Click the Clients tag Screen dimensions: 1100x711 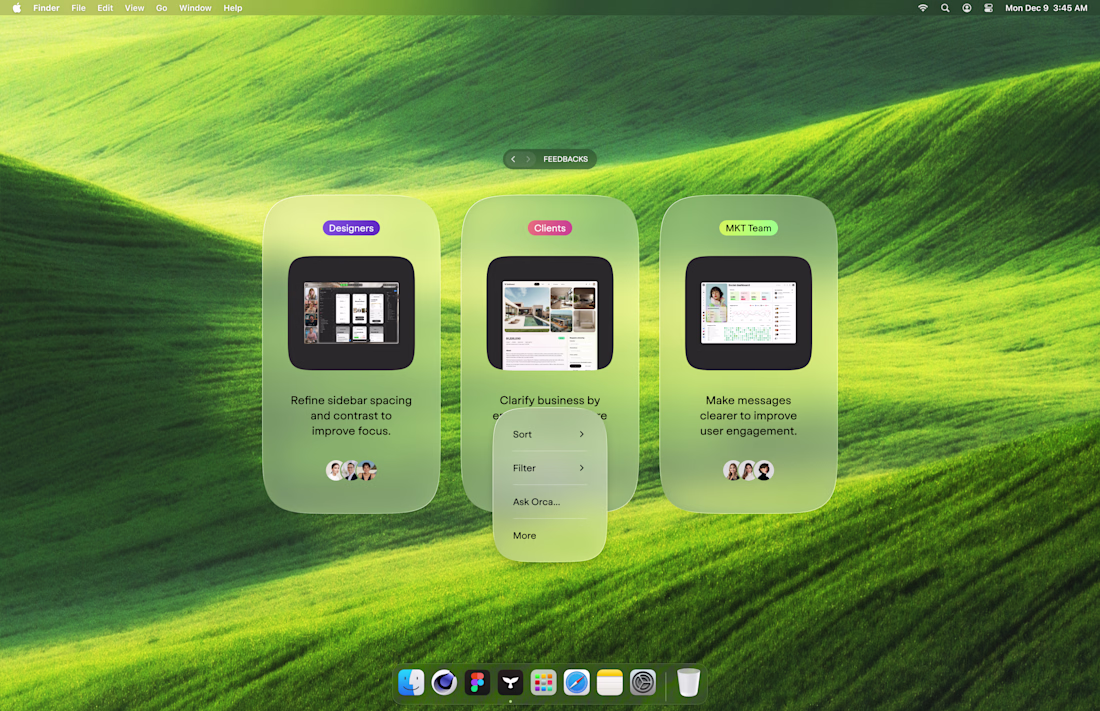(x=549, y=228)
